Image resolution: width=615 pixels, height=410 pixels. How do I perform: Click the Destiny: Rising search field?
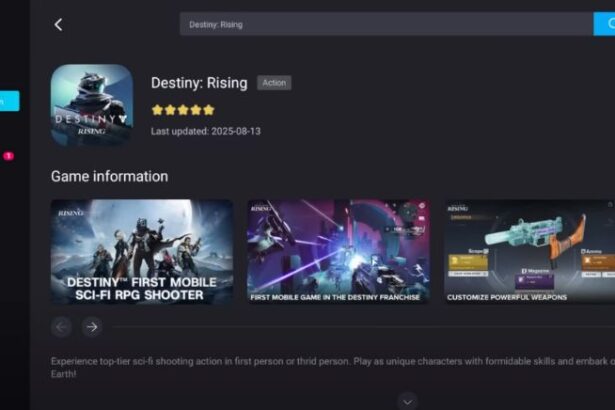tap(386, 24)
